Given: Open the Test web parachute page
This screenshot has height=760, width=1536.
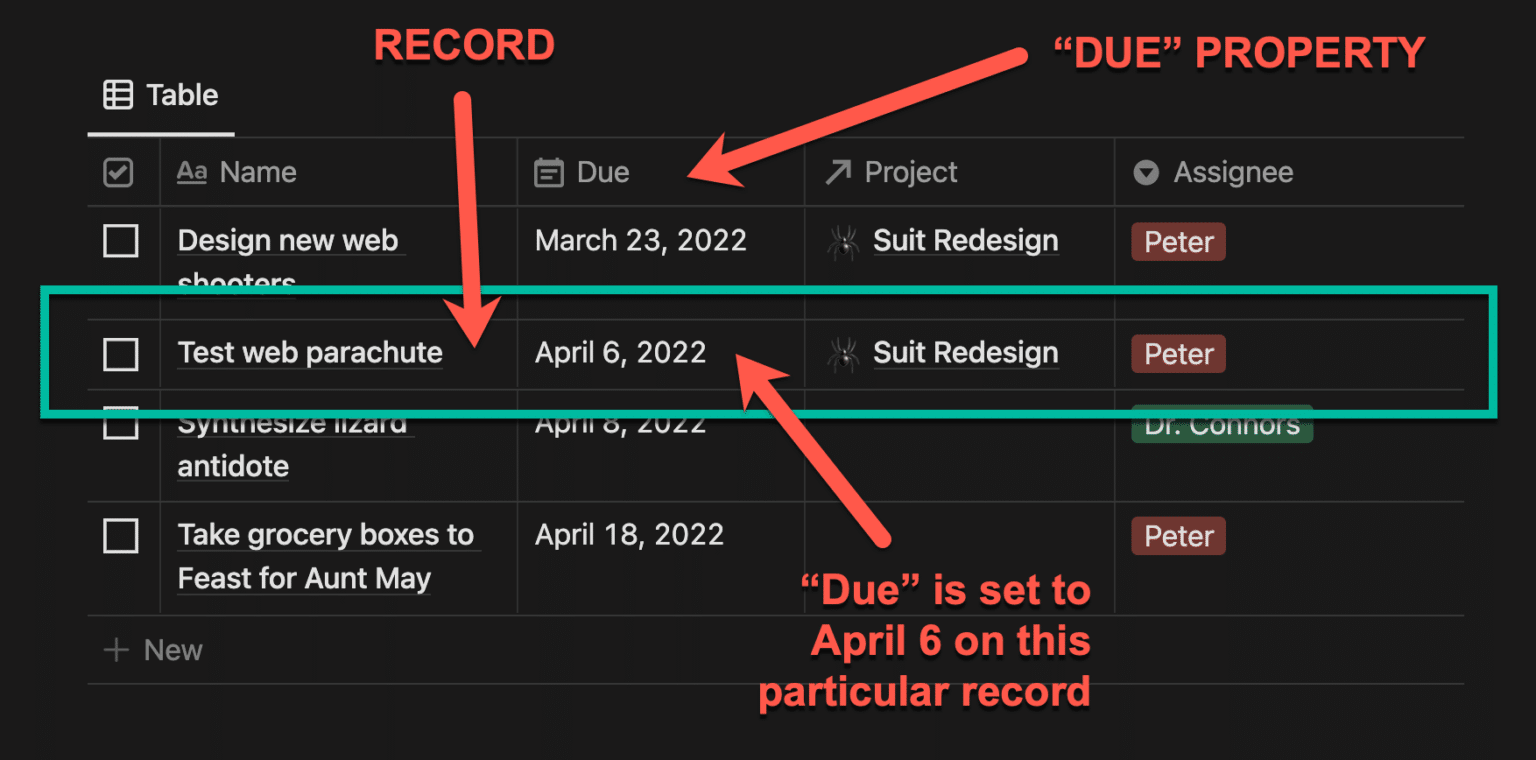Looking at the screenshot, I should [310, 353].
